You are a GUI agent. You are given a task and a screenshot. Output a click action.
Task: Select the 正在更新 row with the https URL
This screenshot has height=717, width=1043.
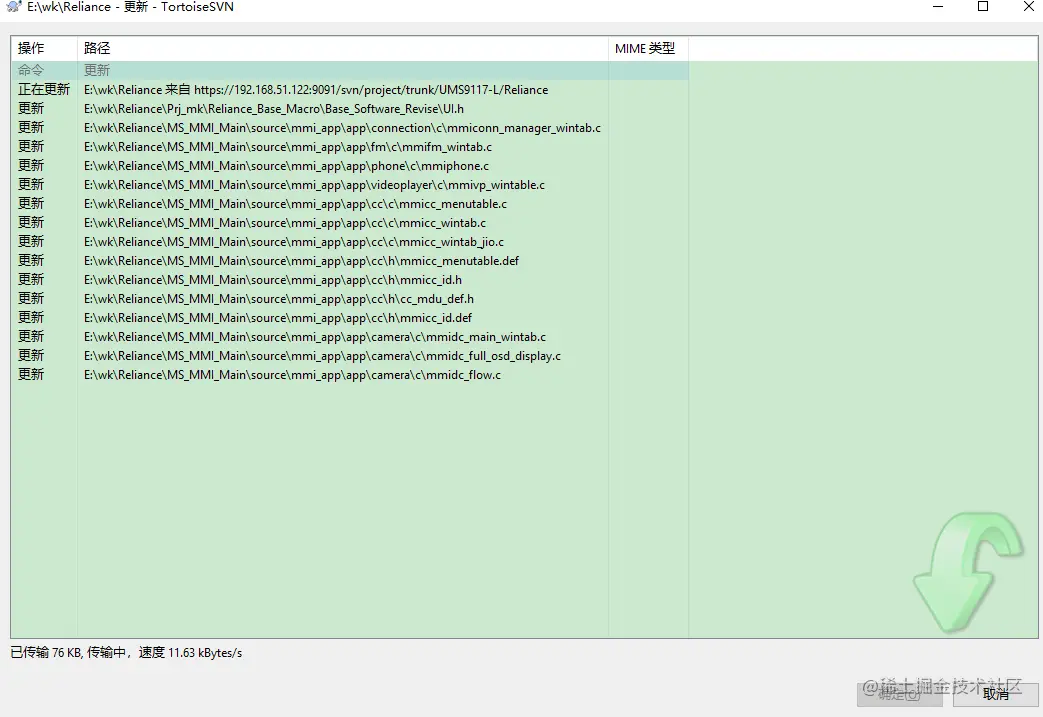[349, 90]
